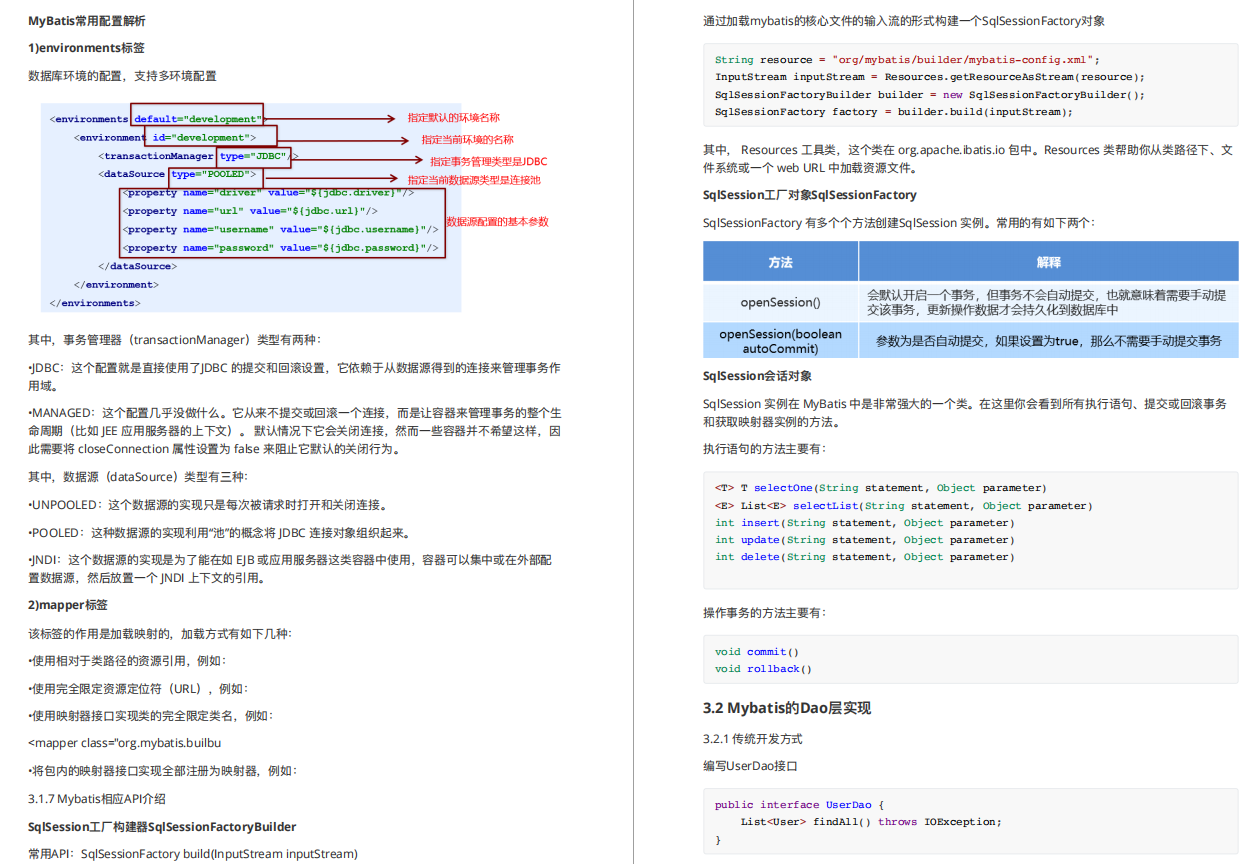The height and width of the screenshot is (864, 1246).
Task: Click the table header "解释"
Action: [1049, 262]
